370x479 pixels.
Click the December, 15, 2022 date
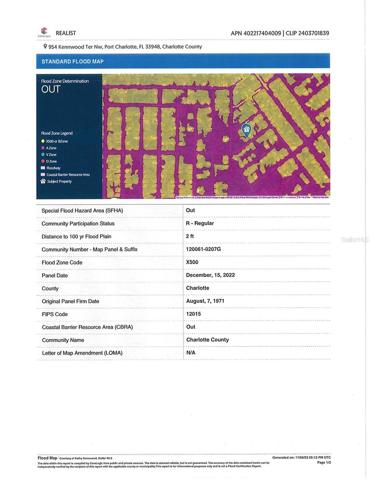point(210,275)
